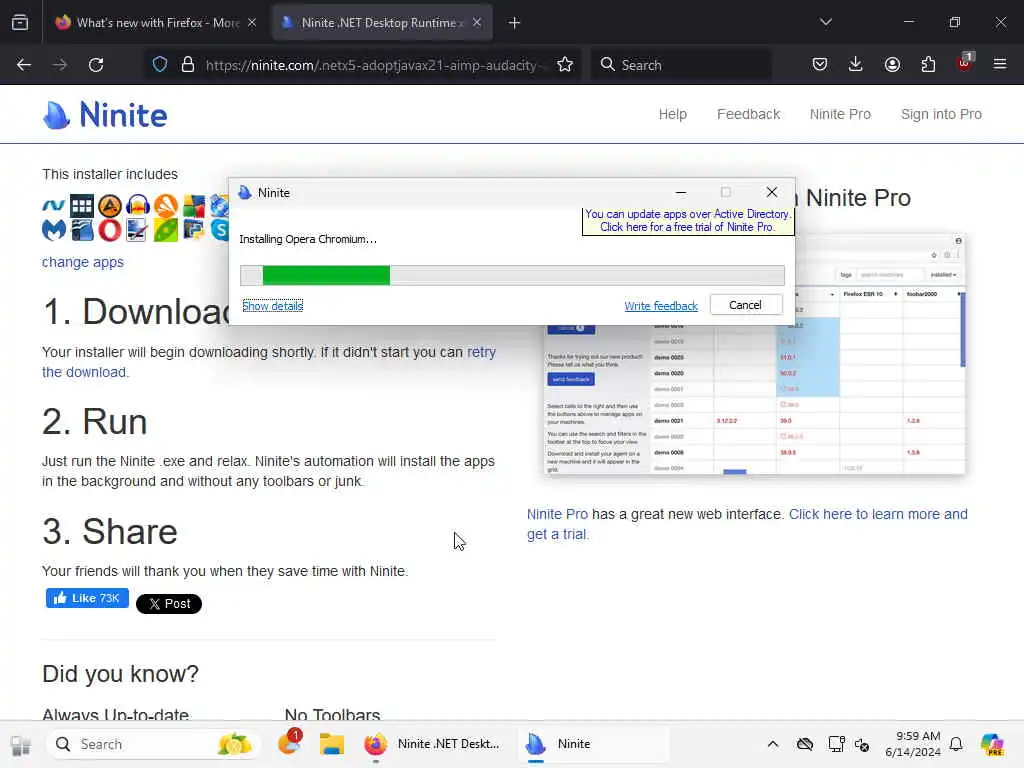Click the X Post share button
This screenshot has height=768, width=1024.
[x=168, y=603]
